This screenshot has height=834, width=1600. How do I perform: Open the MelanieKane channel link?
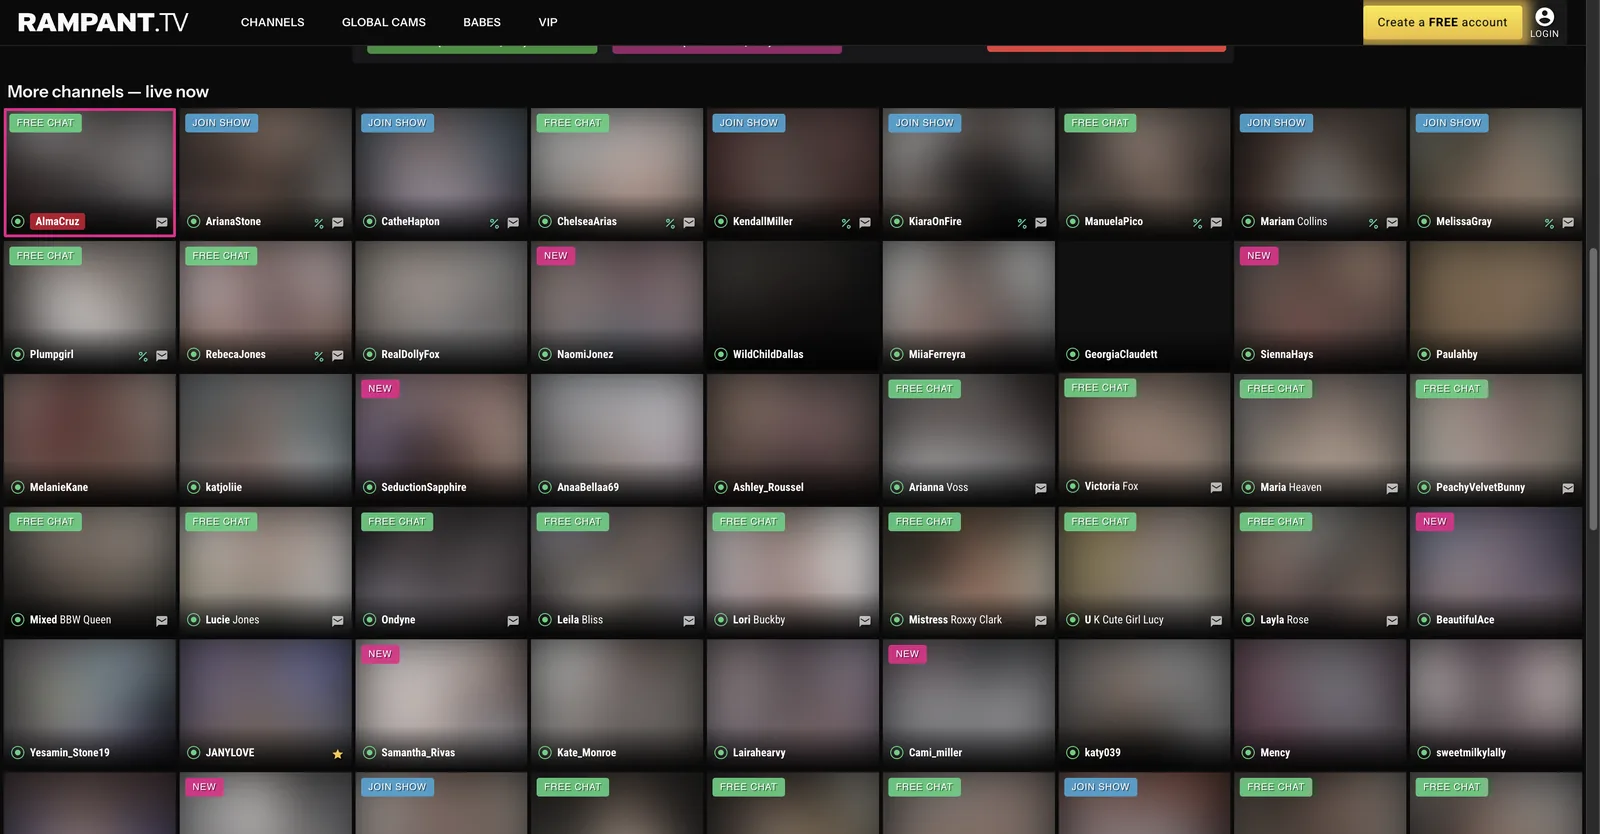point(59,487)
